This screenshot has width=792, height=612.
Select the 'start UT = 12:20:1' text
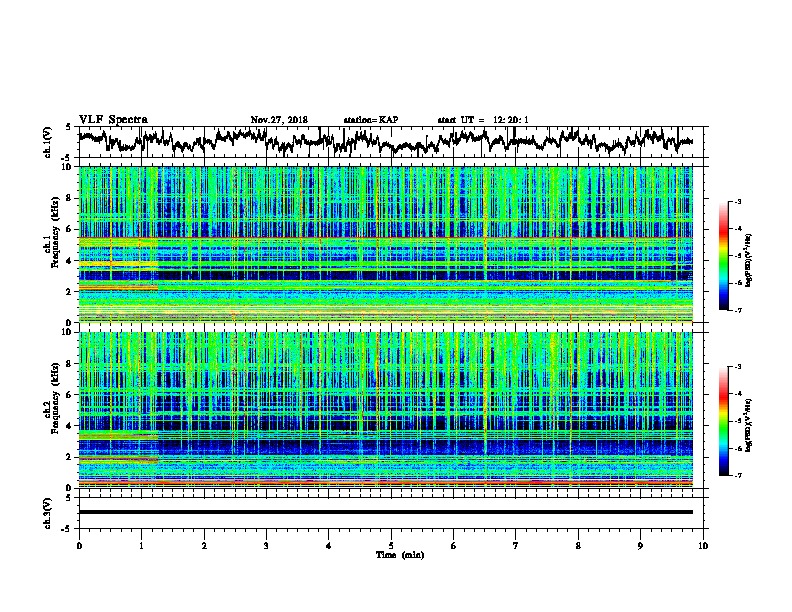(482, 120)
